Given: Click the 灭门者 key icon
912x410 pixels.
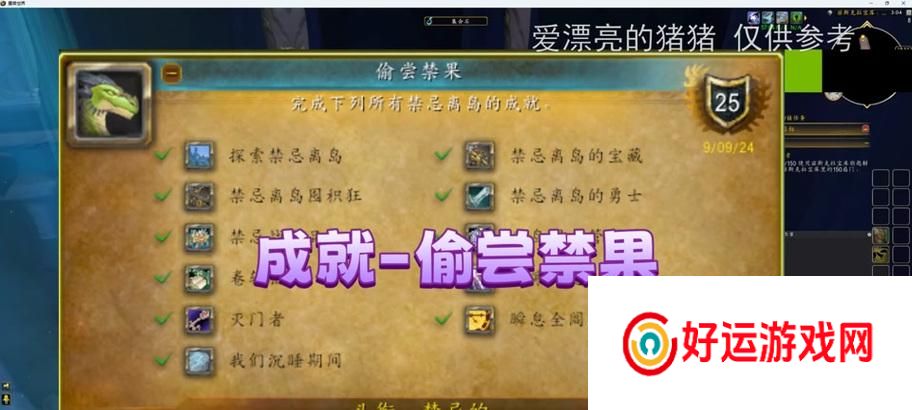Looking at the screenshot, I should pyautogui.click(x=199, y=319).
